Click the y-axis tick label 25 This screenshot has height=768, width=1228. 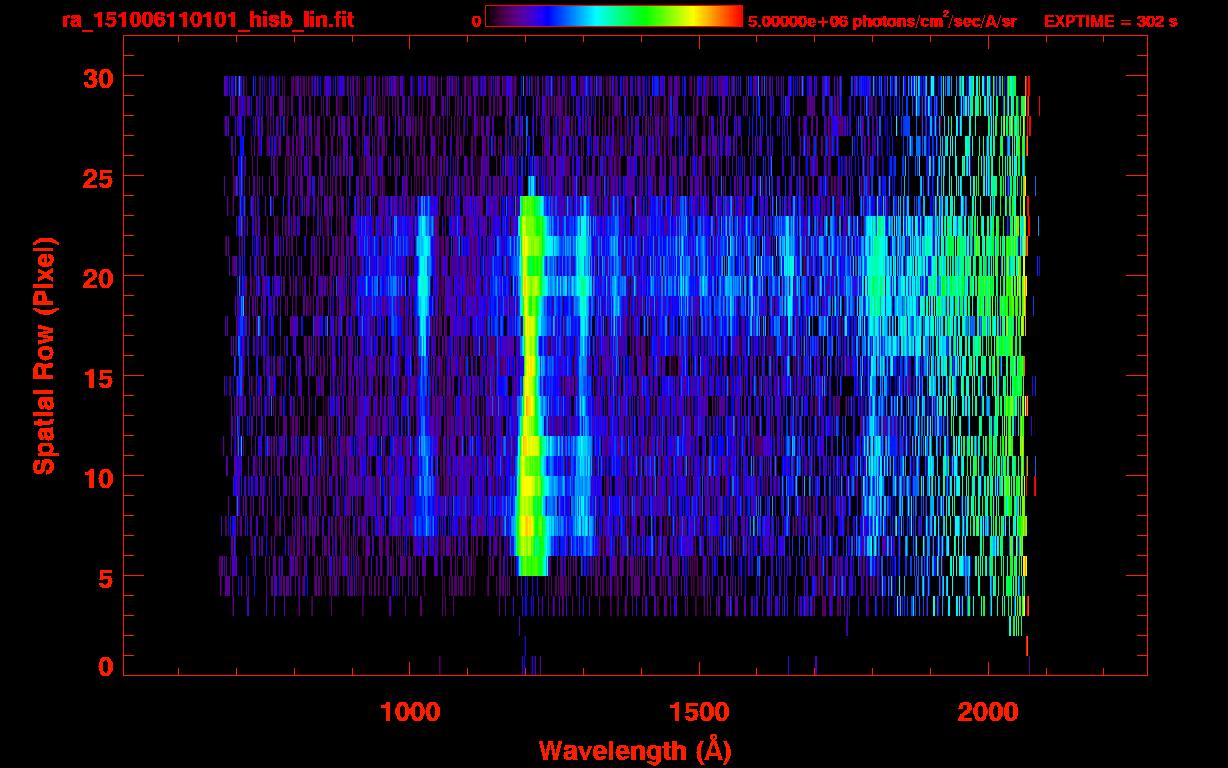[x=96, y=177]
